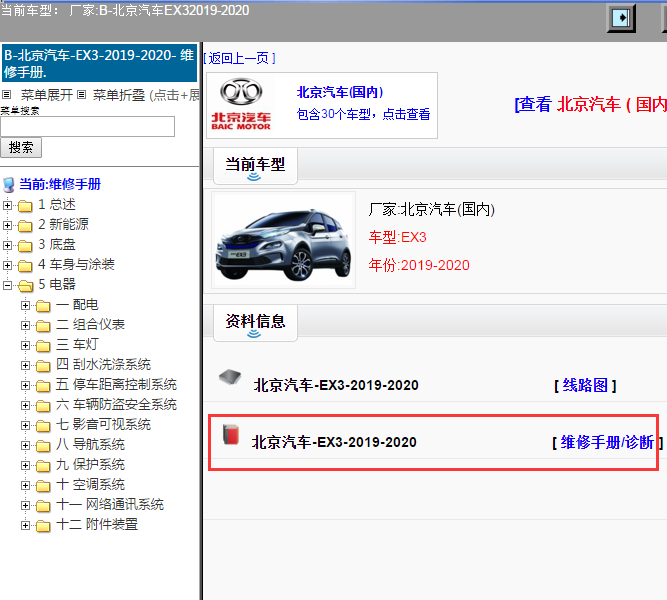
Task: Expand the 十二 附件装置 subfolder
Action: pos(26,526)
